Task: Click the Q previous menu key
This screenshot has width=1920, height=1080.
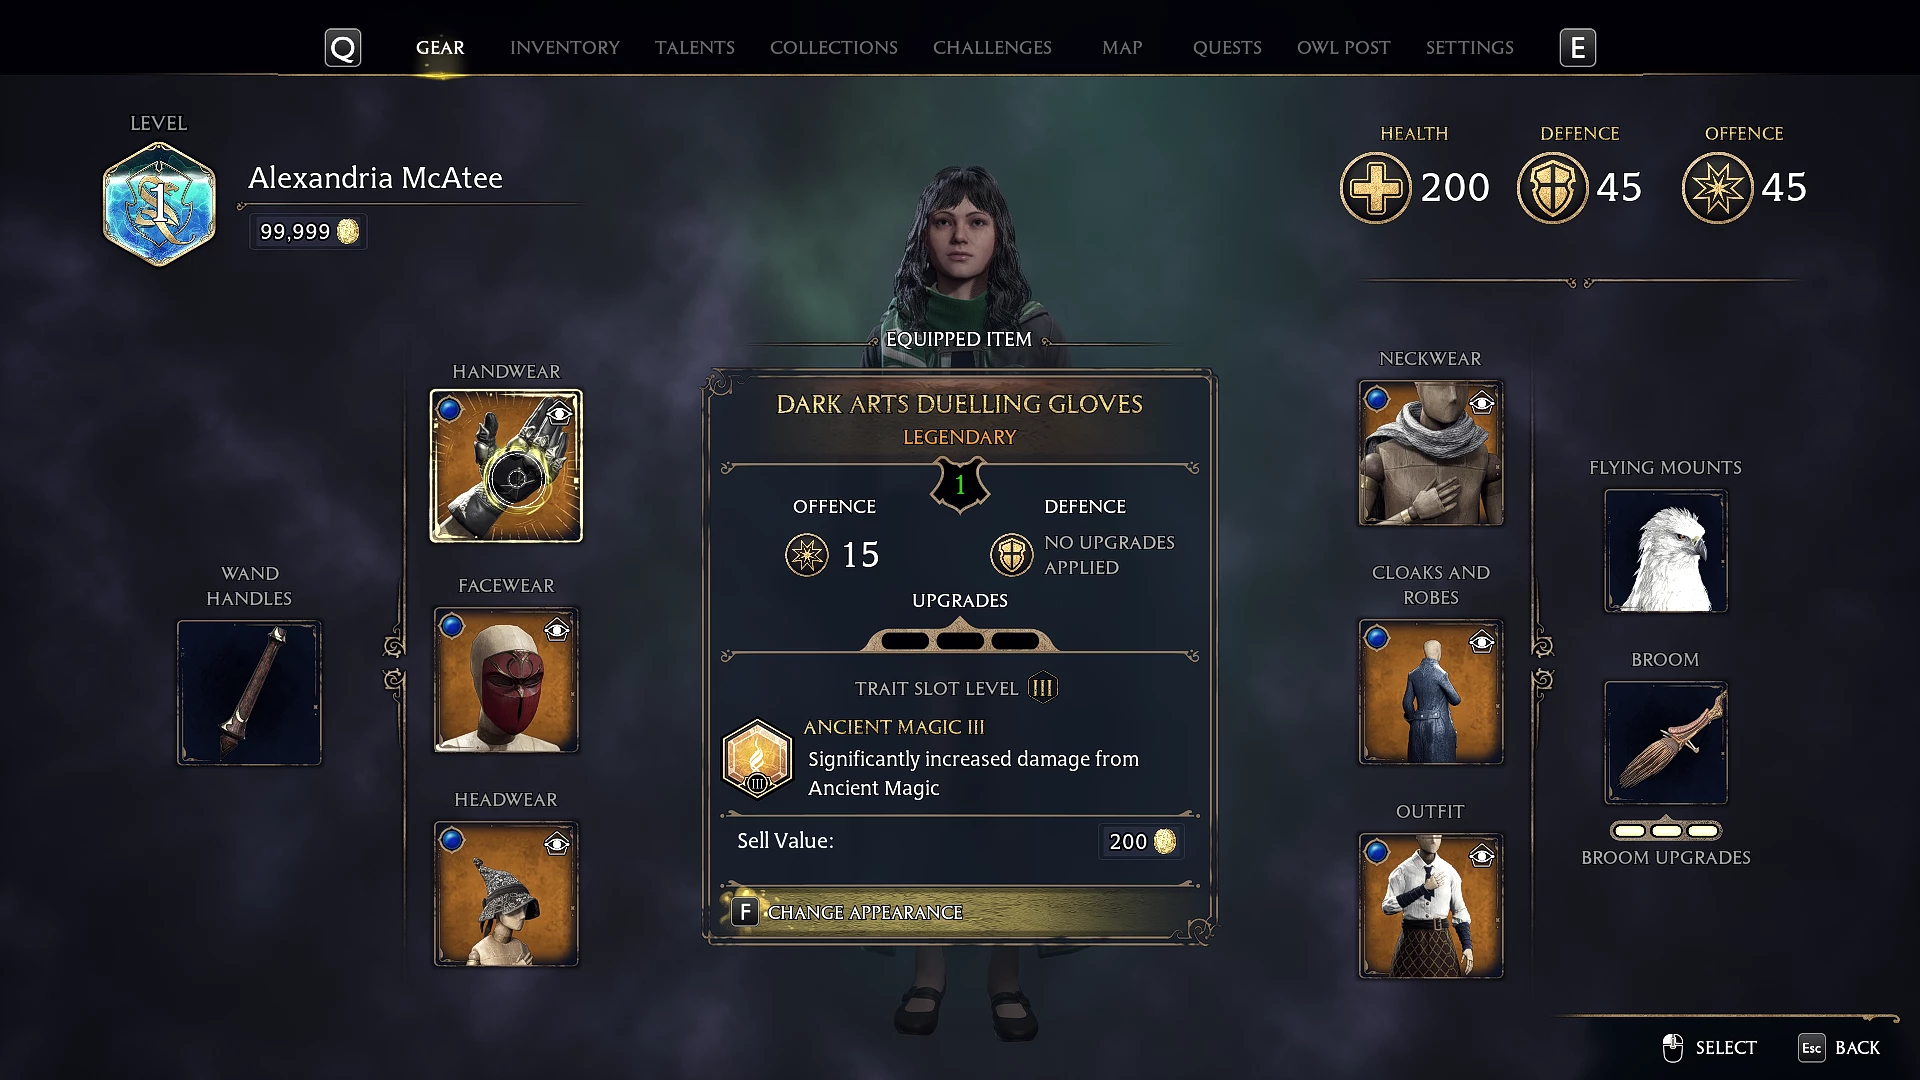Action: pyautogui.click(x=343, y=48)
